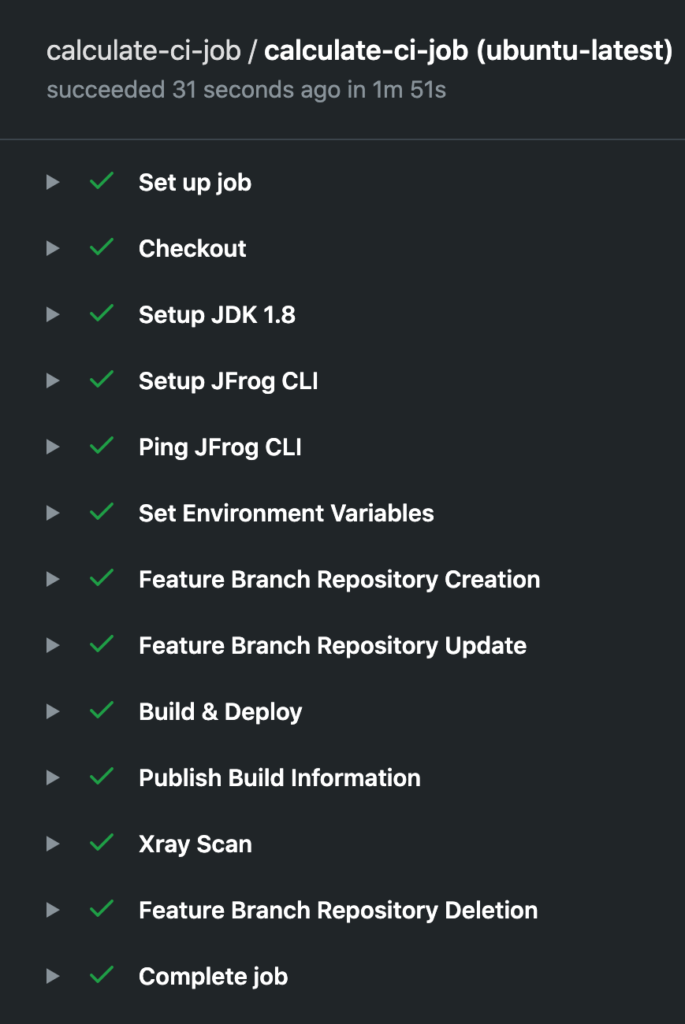The image size is (685, 1024).
Task: Click the success checkmark for Build & Deploy
Action: (100, 711)
